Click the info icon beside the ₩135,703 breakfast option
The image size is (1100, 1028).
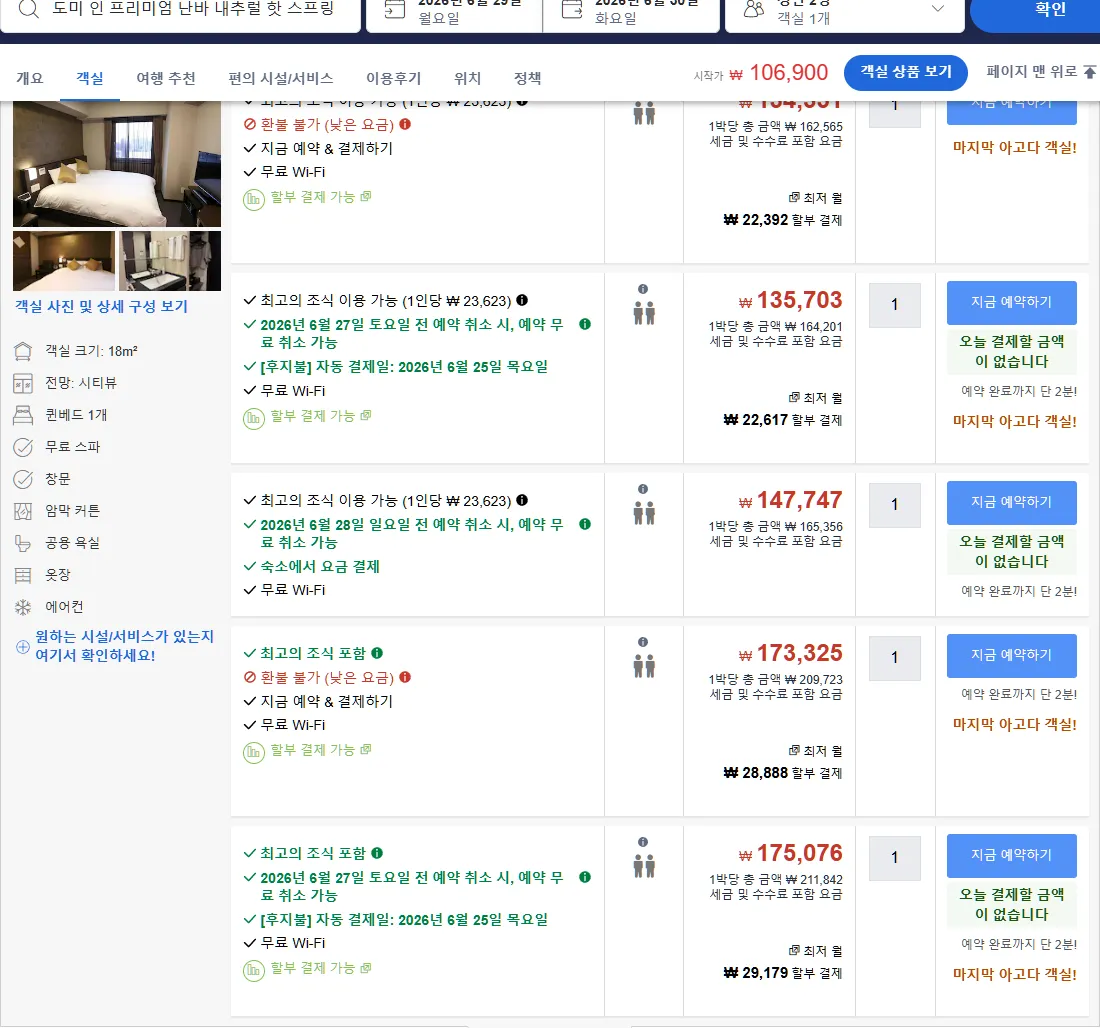tap(522, 300)
